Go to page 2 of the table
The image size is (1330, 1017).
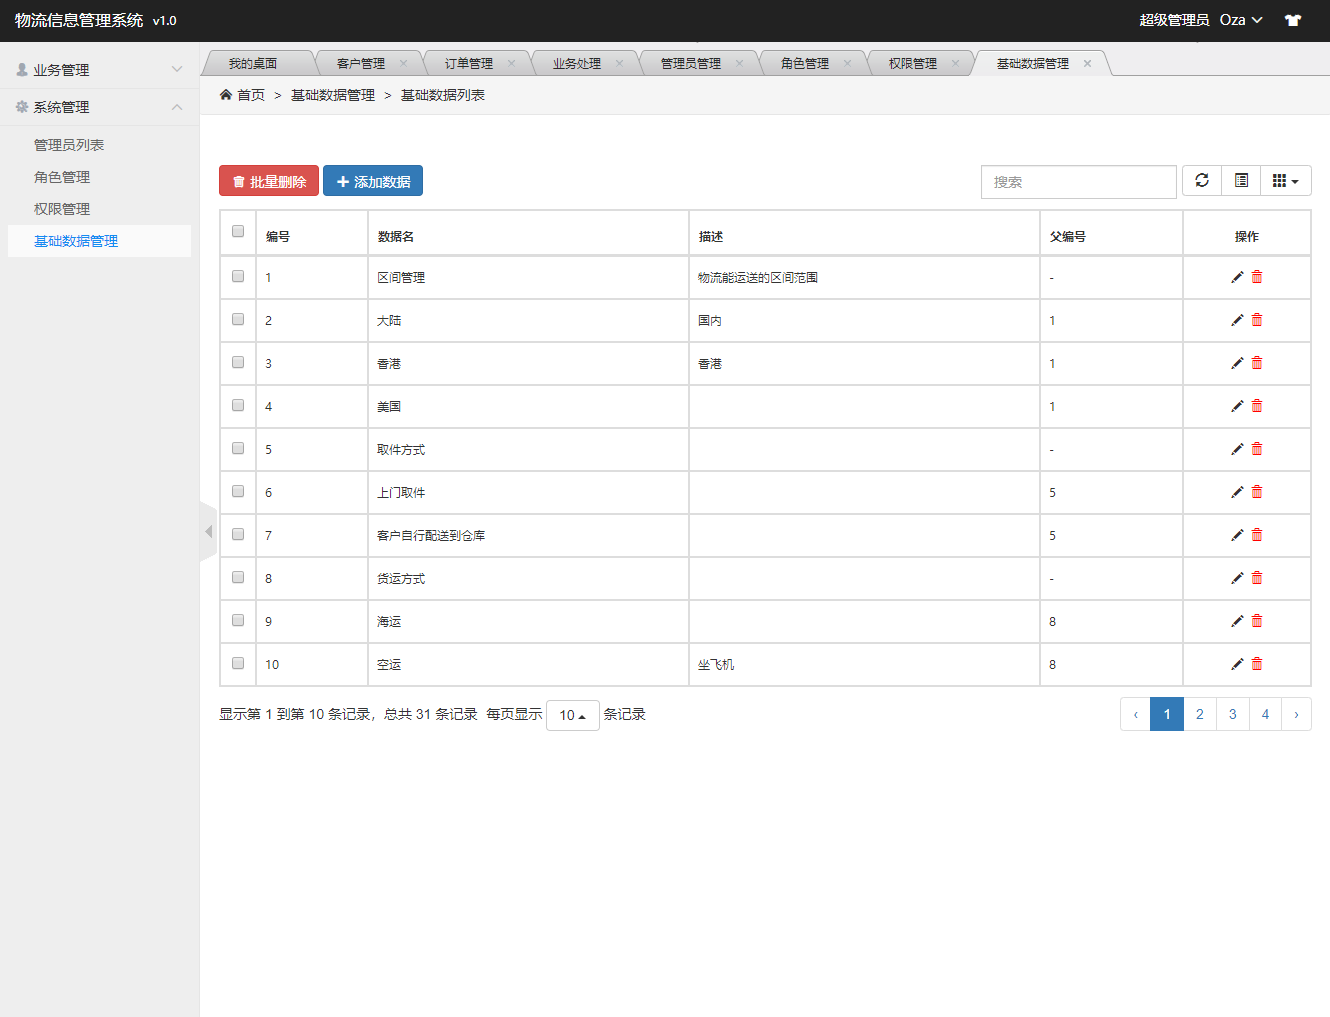pyautogui.click(x=1200, y=714)
